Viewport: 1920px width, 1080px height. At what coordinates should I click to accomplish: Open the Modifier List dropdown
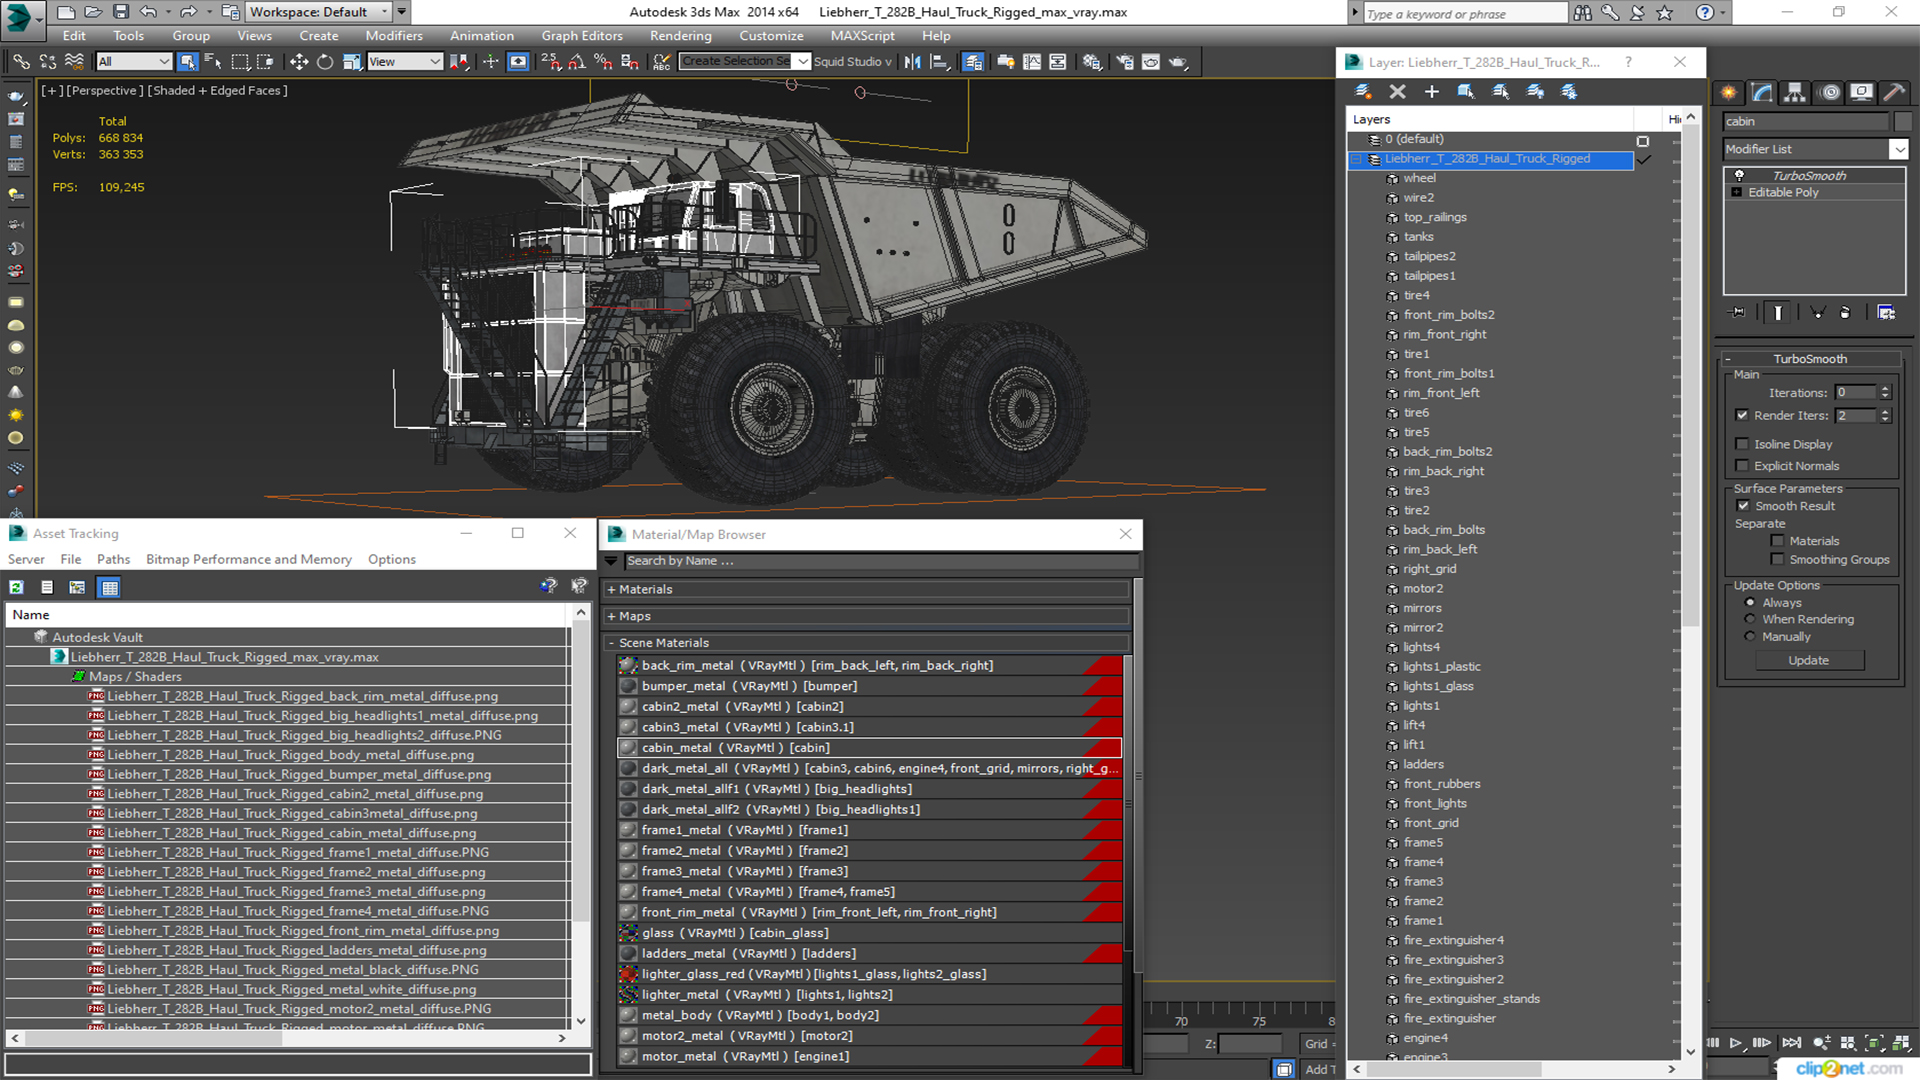point(1898,149)
